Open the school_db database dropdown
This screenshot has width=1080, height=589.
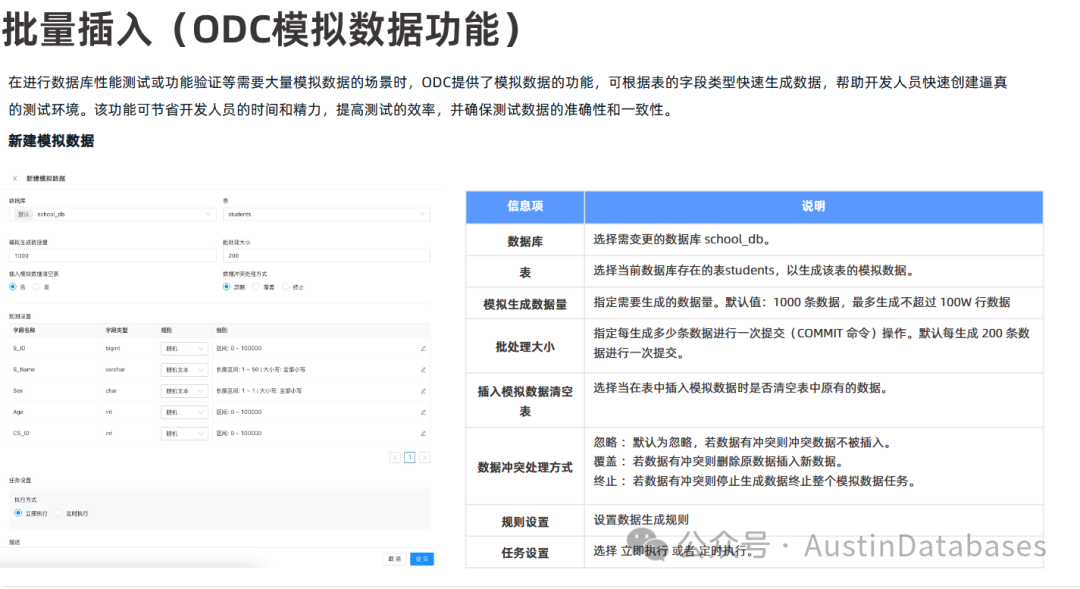112,214
